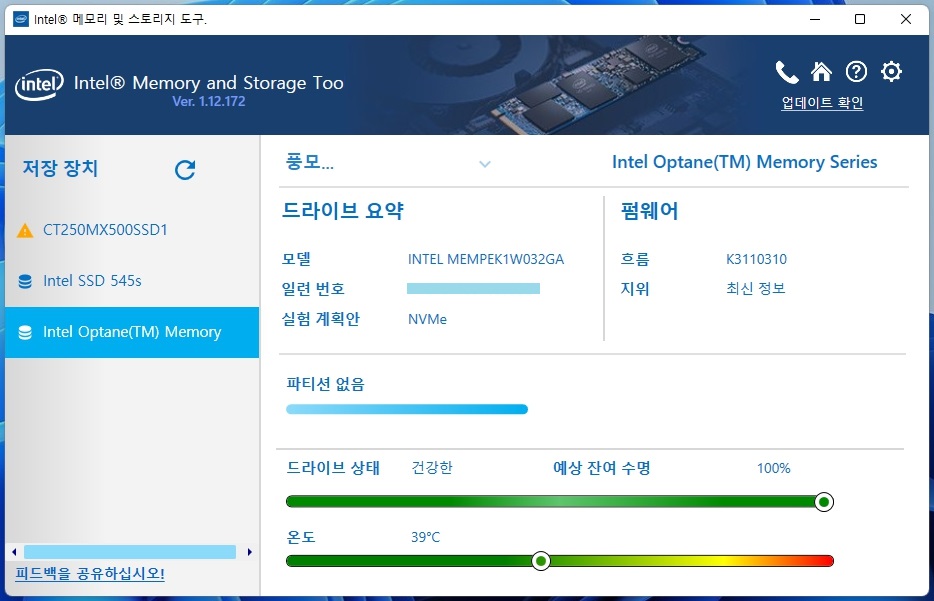Click the sidebar horizontal scrollbar right arrow
Viewport: 934px width, 601px height.
[x=250, y=552]
